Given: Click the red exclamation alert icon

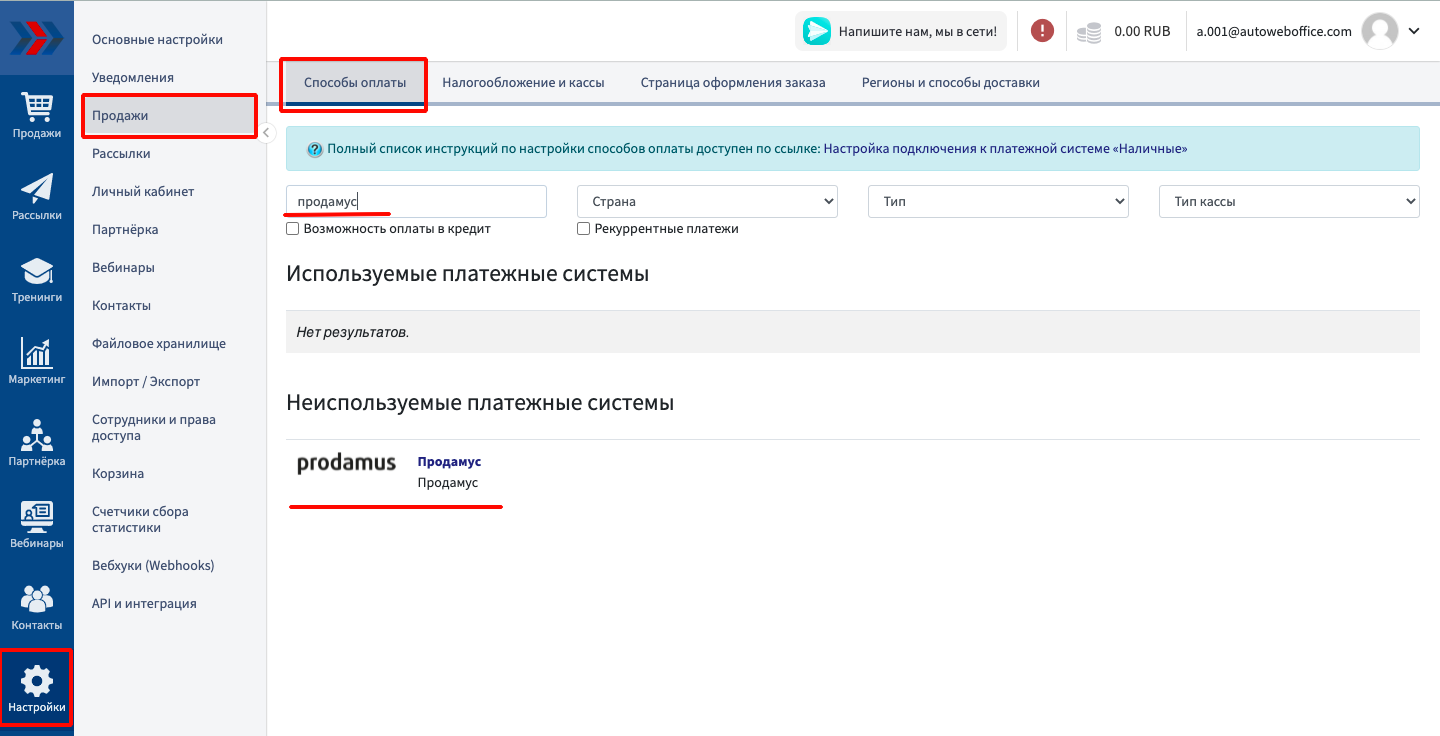Looking at the screenshot, I should (1042, 31).
